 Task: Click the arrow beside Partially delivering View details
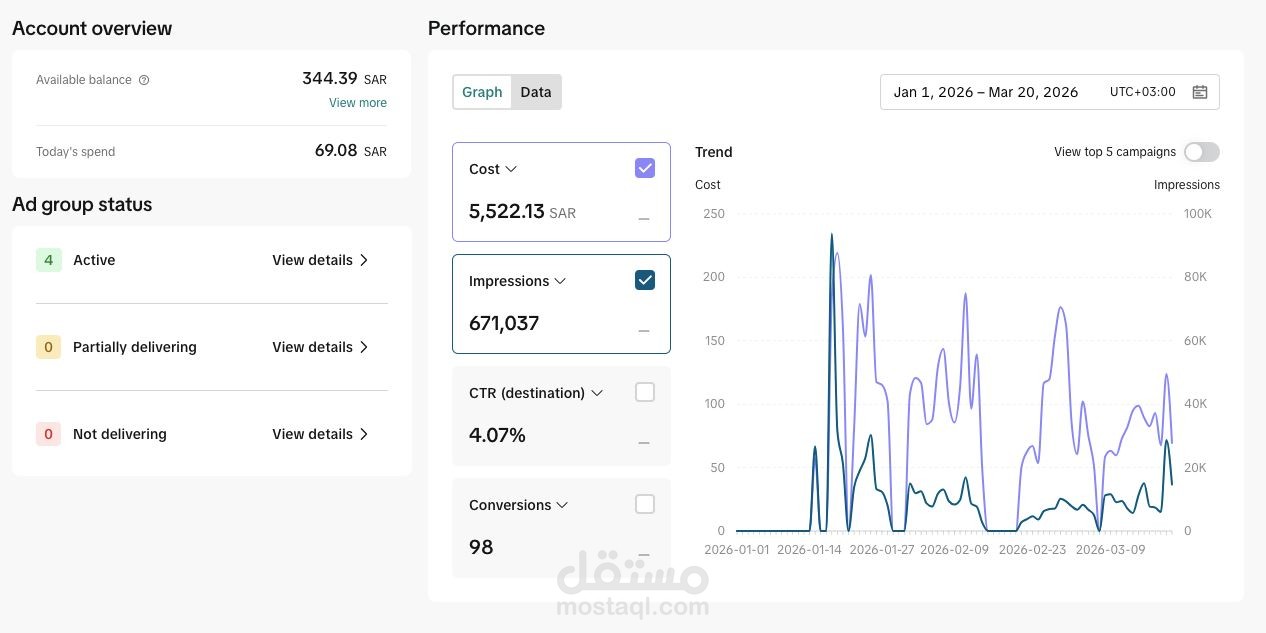coord(364,347)
